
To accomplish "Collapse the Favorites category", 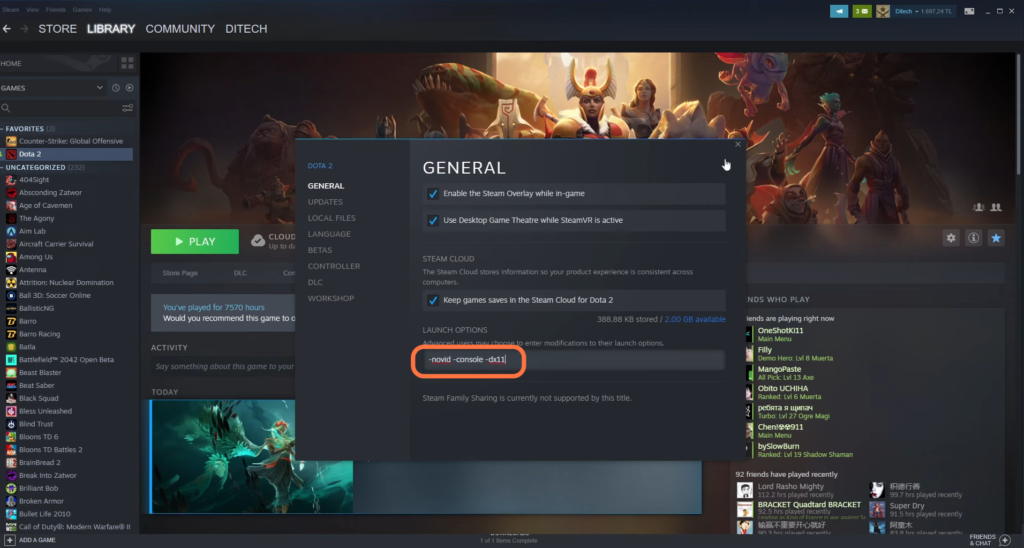I will click(x=3, y=129).
